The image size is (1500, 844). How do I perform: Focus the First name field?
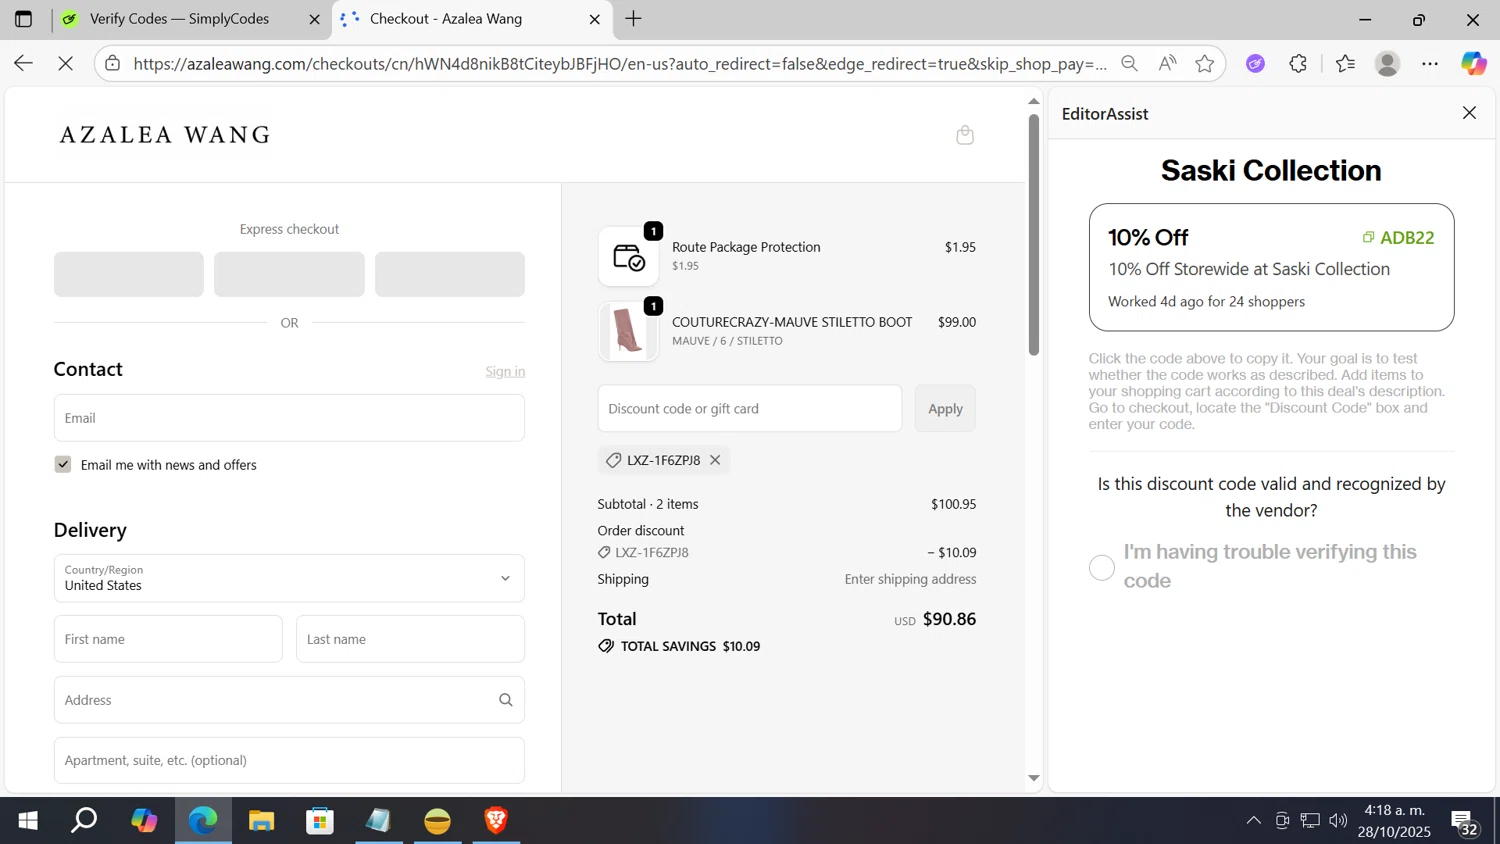(168, 639)
